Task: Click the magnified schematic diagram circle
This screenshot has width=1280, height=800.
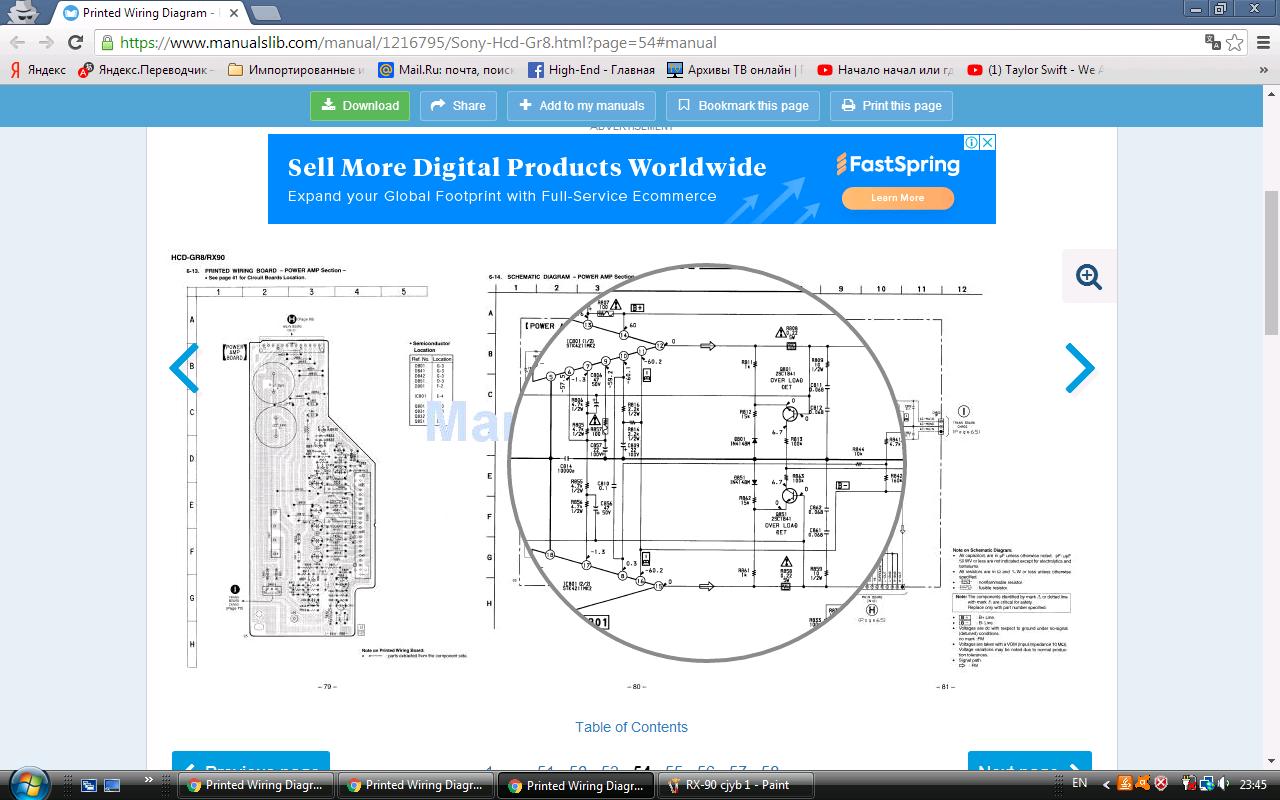Action: click(x=707, y=463)
